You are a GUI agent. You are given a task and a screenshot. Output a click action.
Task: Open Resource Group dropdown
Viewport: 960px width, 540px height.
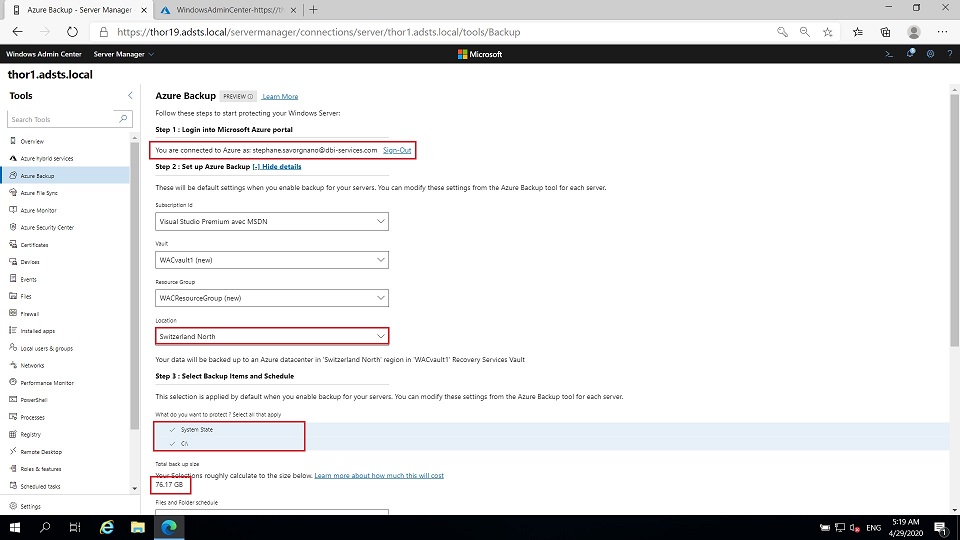(x=272, y=298)
